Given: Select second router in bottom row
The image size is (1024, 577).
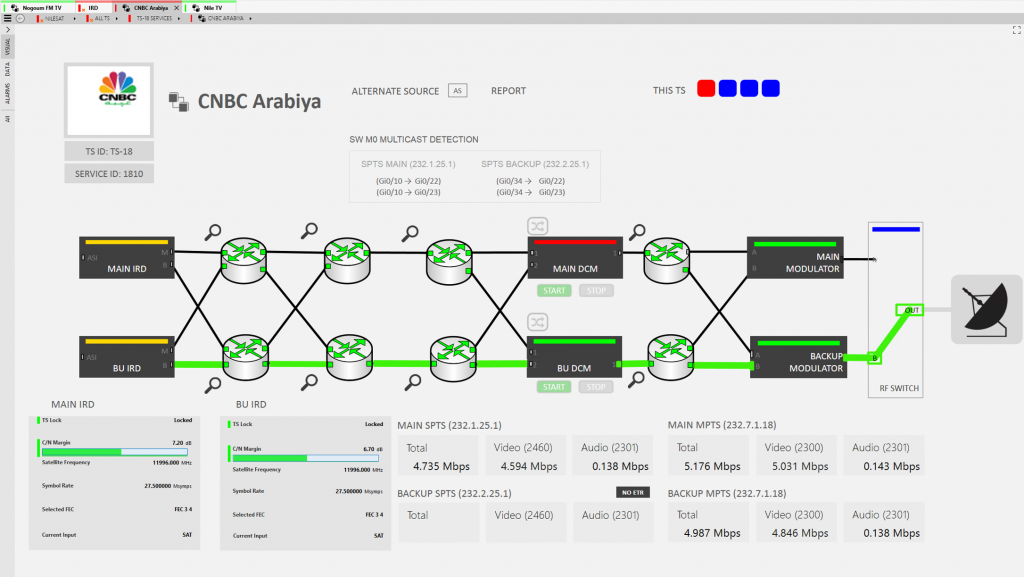Looking at the screenshot, I should coord(349,357).
